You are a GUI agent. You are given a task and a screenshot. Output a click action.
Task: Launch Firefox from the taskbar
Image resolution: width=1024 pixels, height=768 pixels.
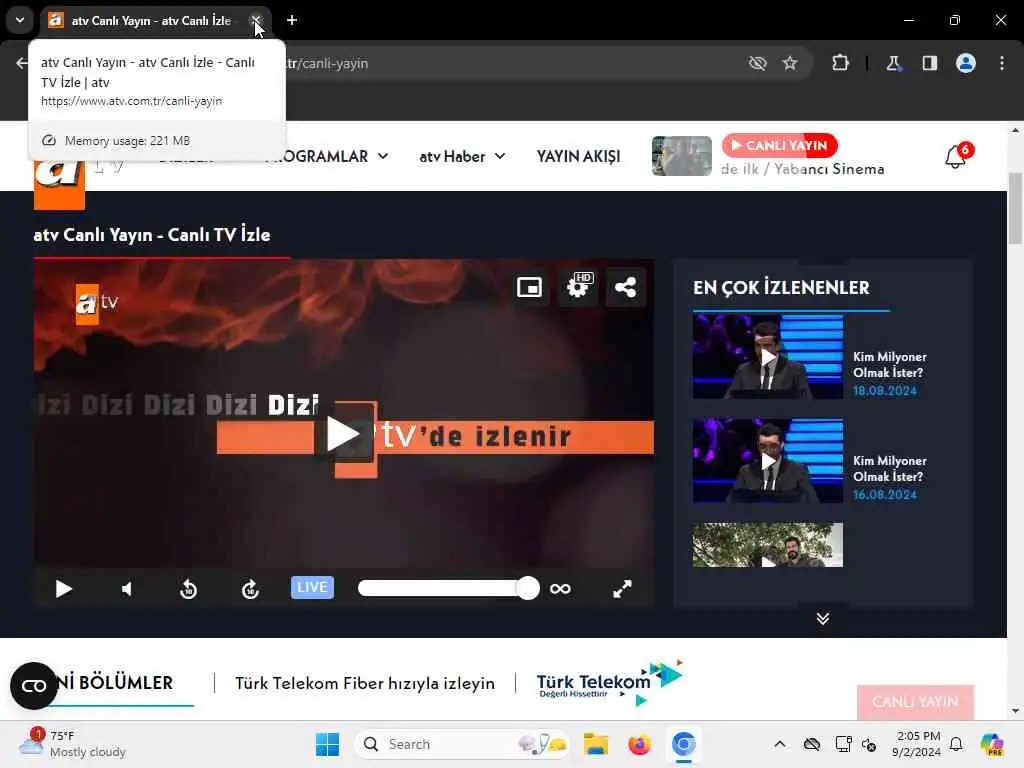pyautogui.click(x=639, y=744)
